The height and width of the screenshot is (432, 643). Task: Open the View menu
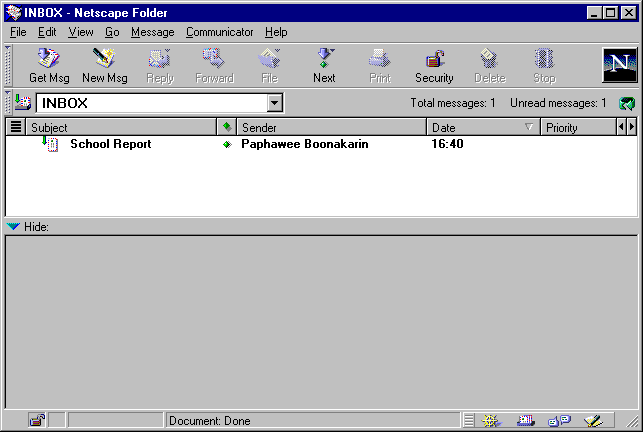81,32
